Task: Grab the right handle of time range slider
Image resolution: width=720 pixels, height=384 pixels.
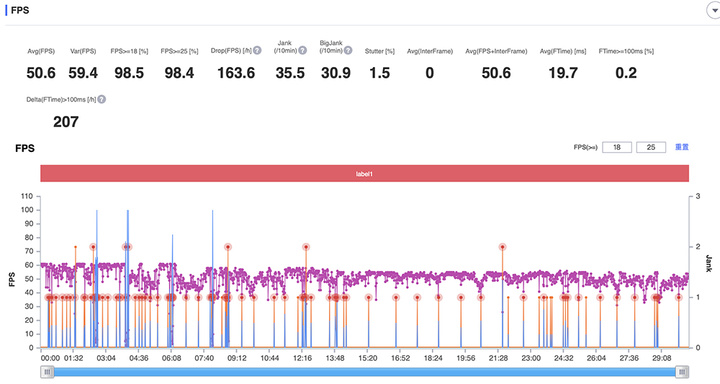Action: pos(682,372)
